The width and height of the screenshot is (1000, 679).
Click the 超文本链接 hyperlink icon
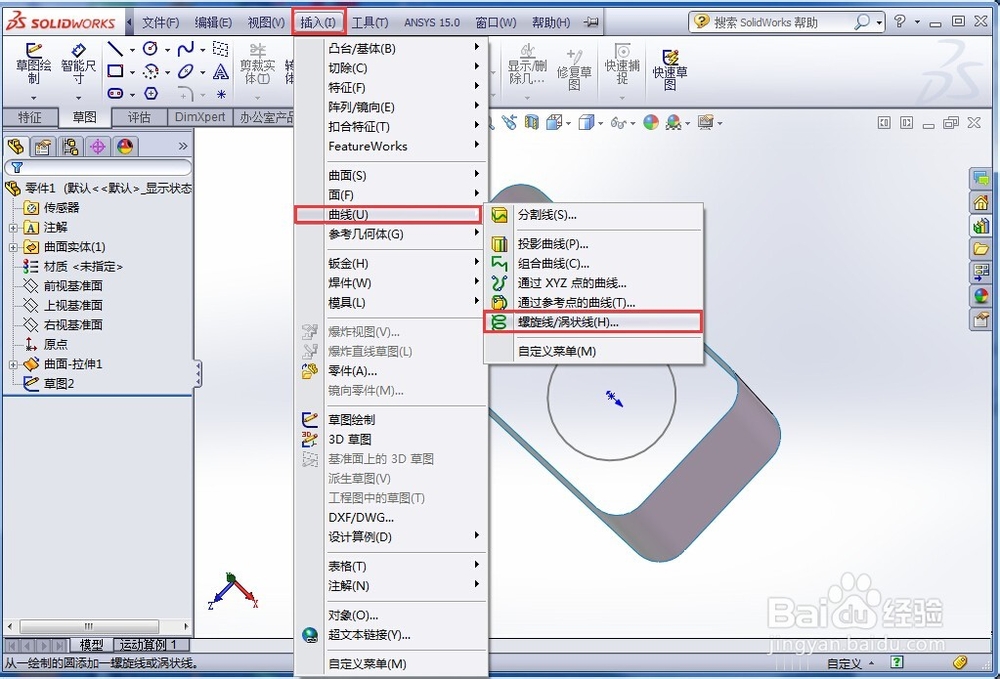pos(310,635)
